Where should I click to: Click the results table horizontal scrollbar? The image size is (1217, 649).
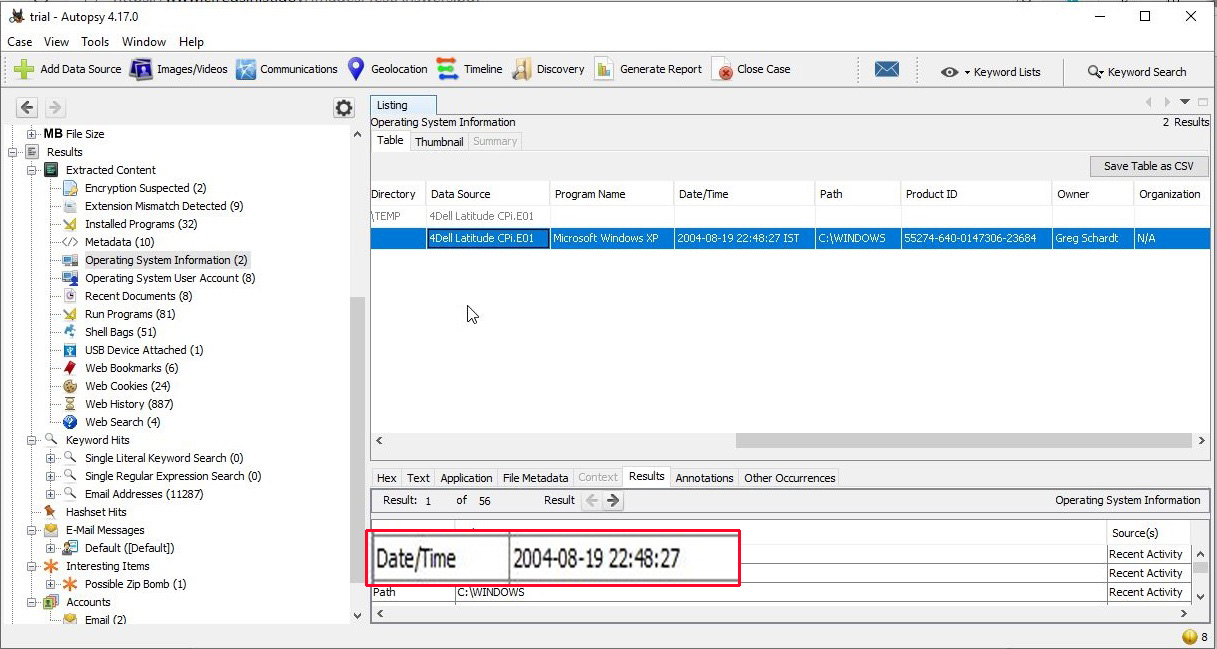[964, 440]
